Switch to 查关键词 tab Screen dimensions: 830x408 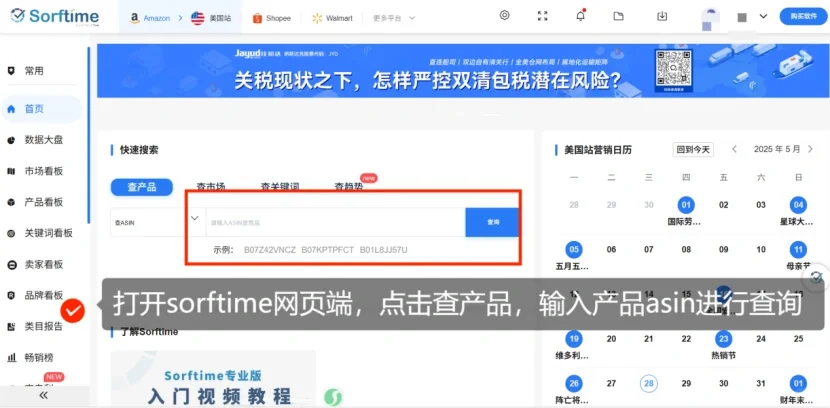coord(280,186)
